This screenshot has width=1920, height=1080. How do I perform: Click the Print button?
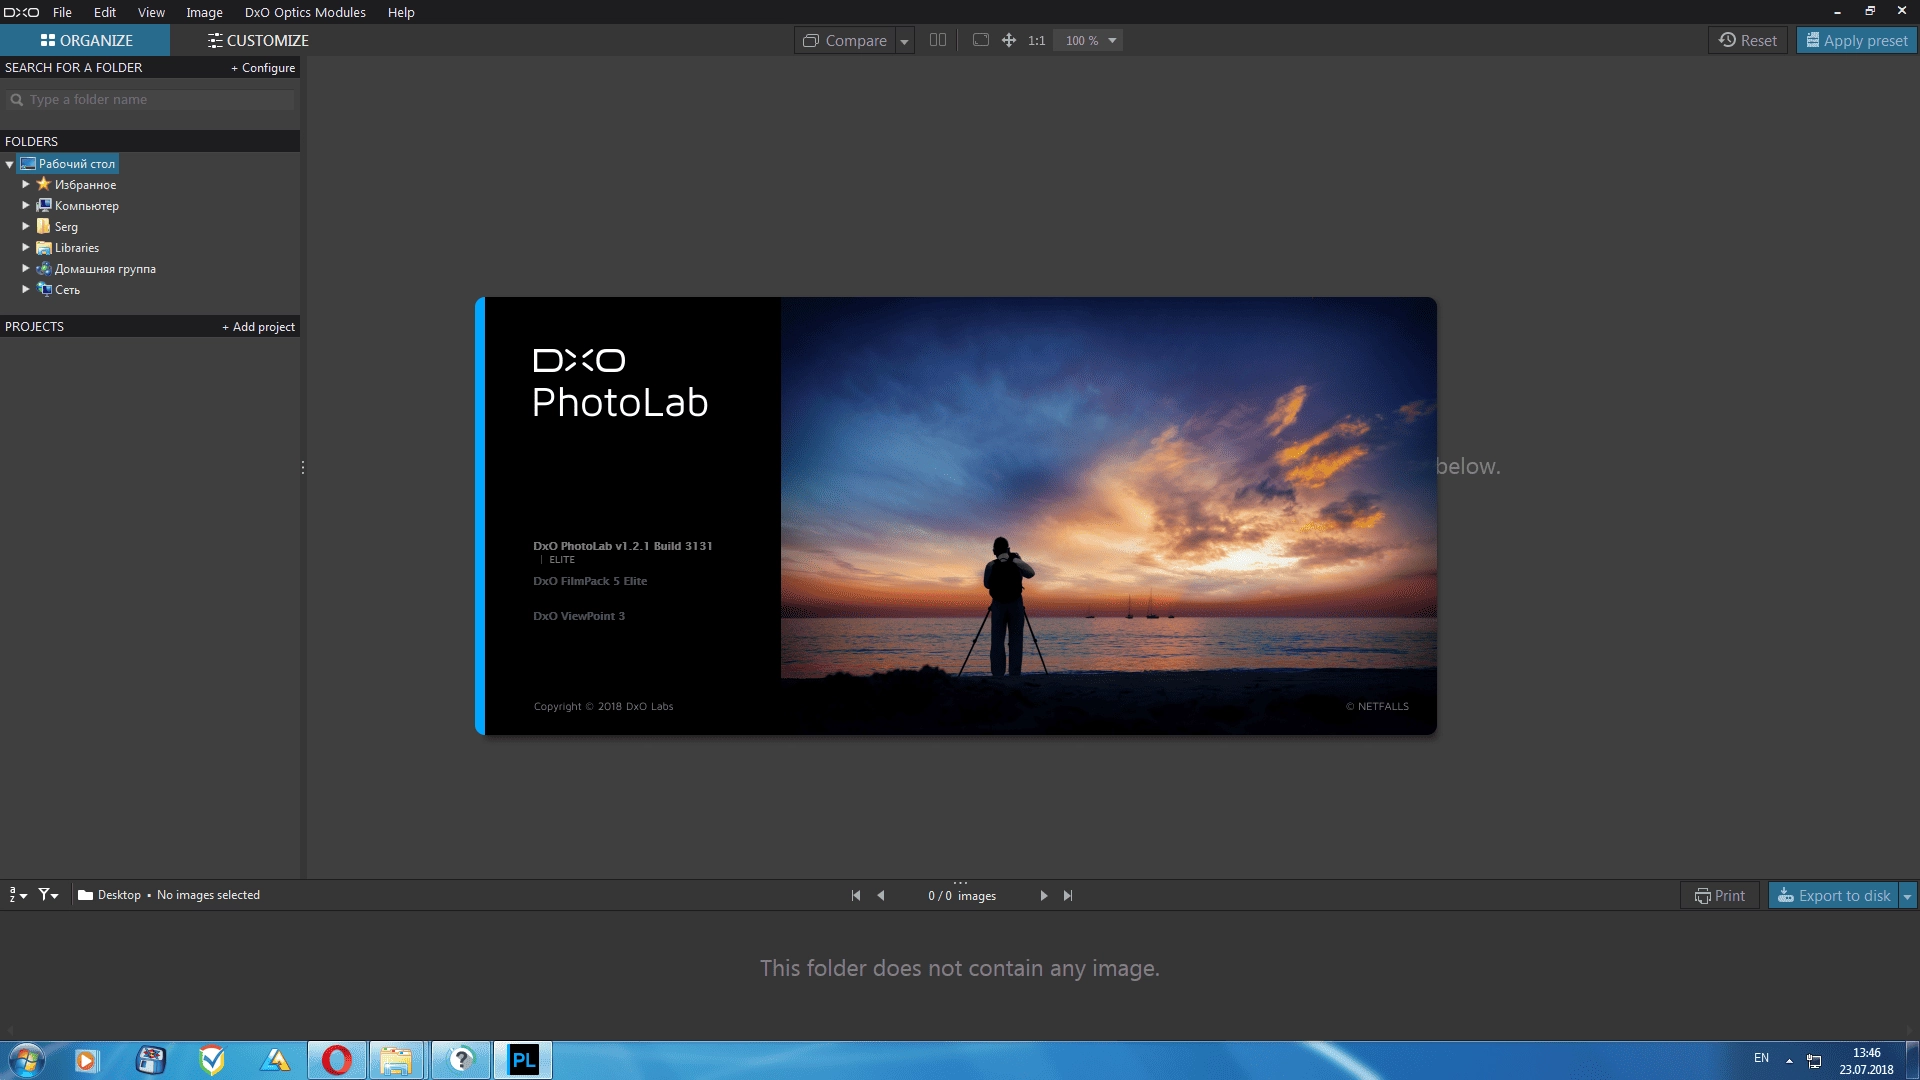1720,896
